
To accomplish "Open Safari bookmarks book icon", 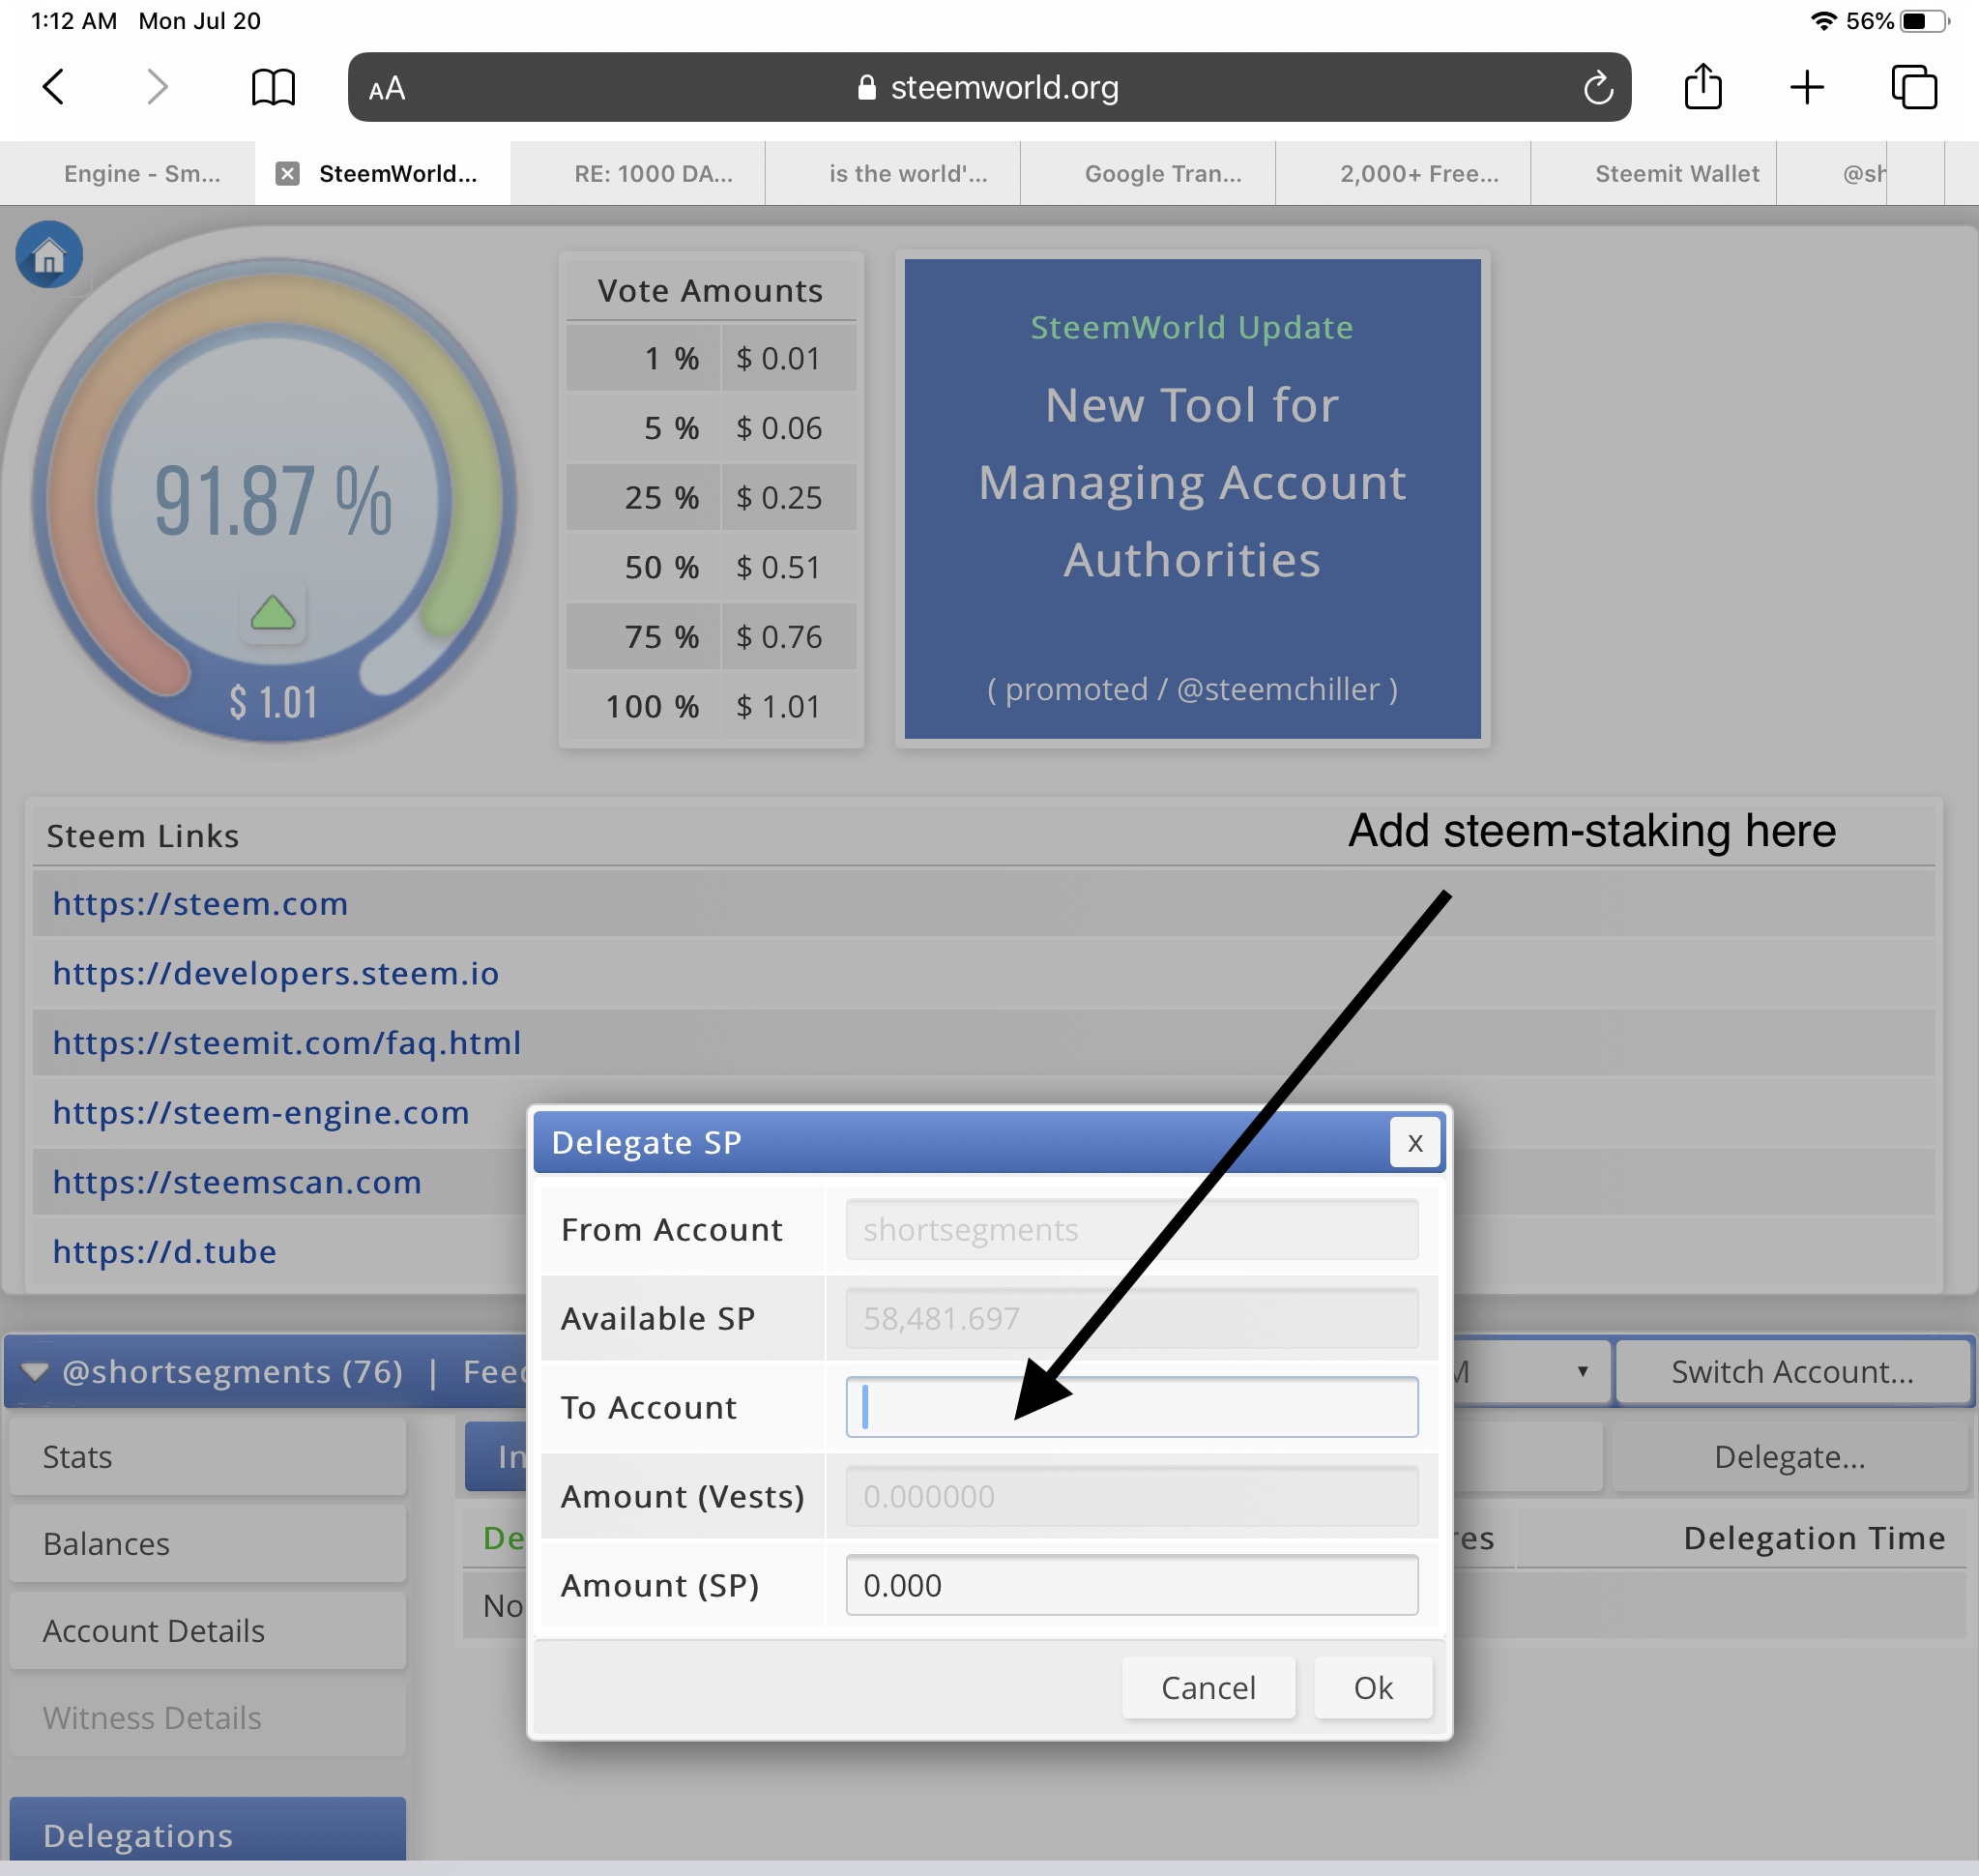I will [x=273, y=88].
